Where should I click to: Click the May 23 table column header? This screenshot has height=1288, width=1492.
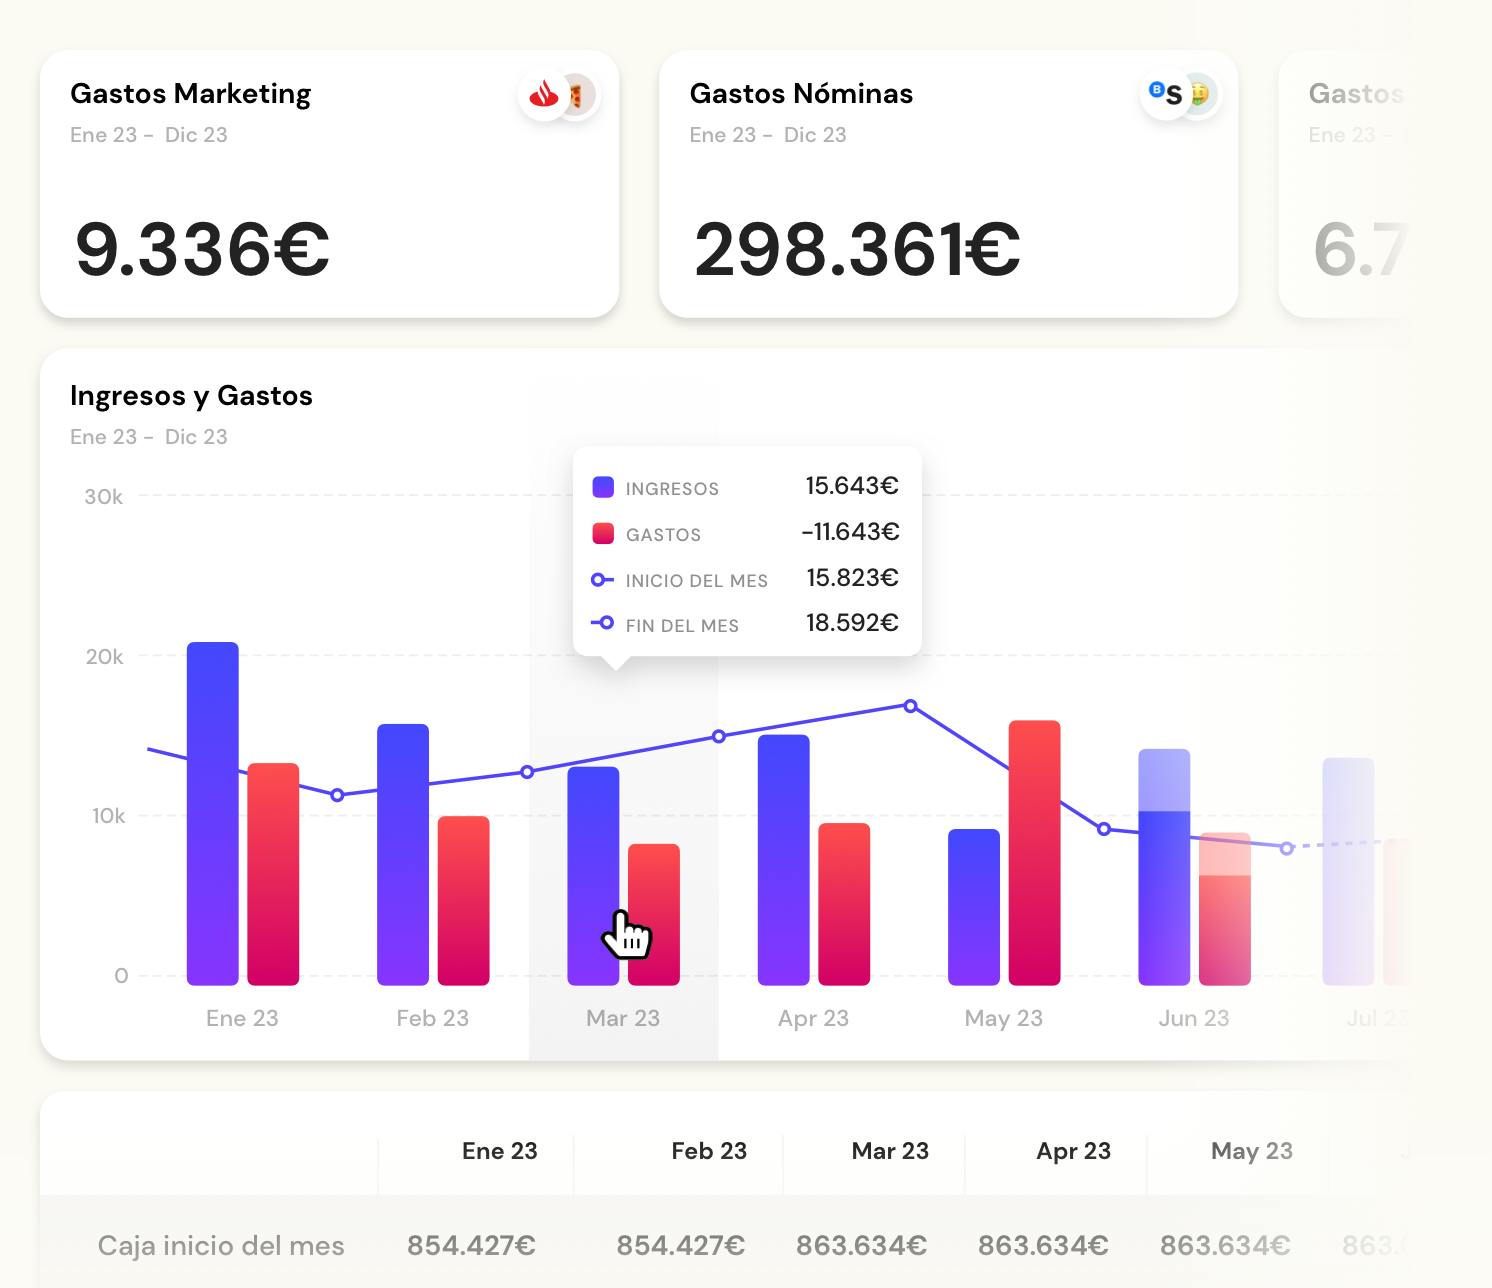[1252, 1152]
